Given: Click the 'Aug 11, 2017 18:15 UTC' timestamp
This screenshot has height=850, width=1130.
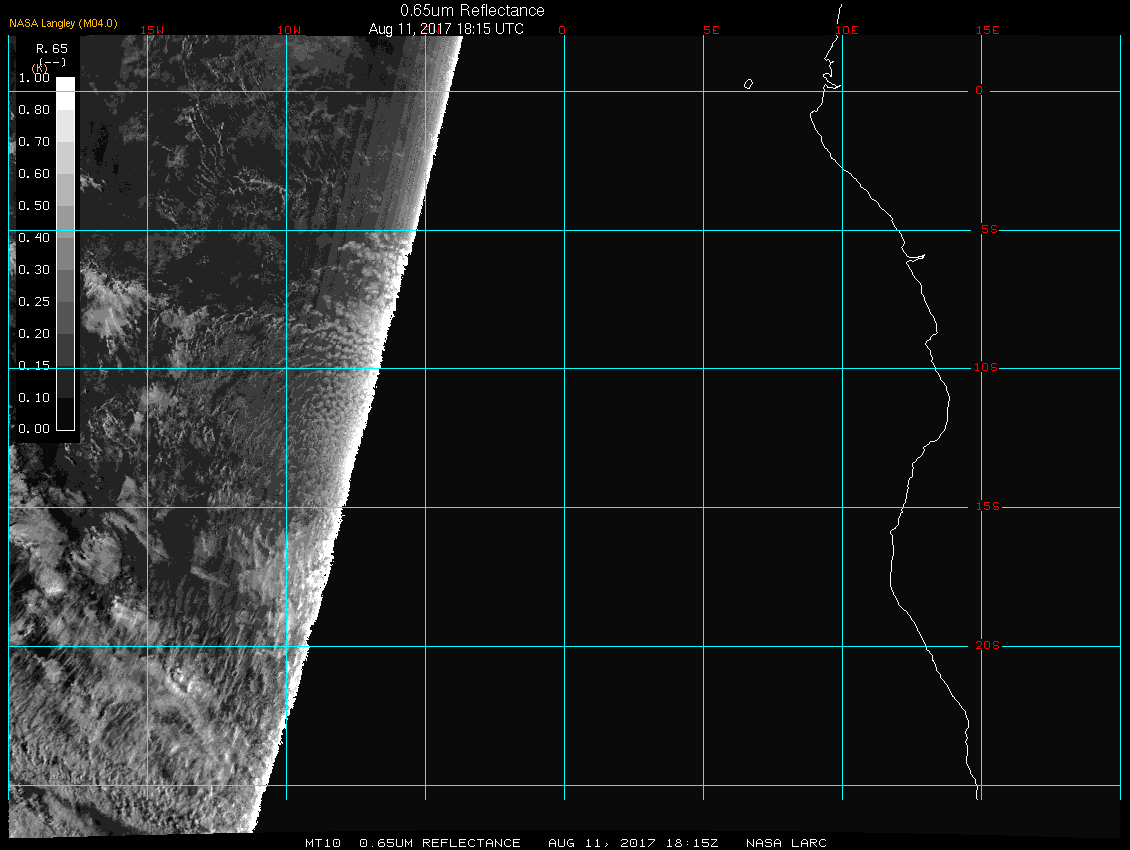Looking at the screenshot, I should click(x=446, y=29).
